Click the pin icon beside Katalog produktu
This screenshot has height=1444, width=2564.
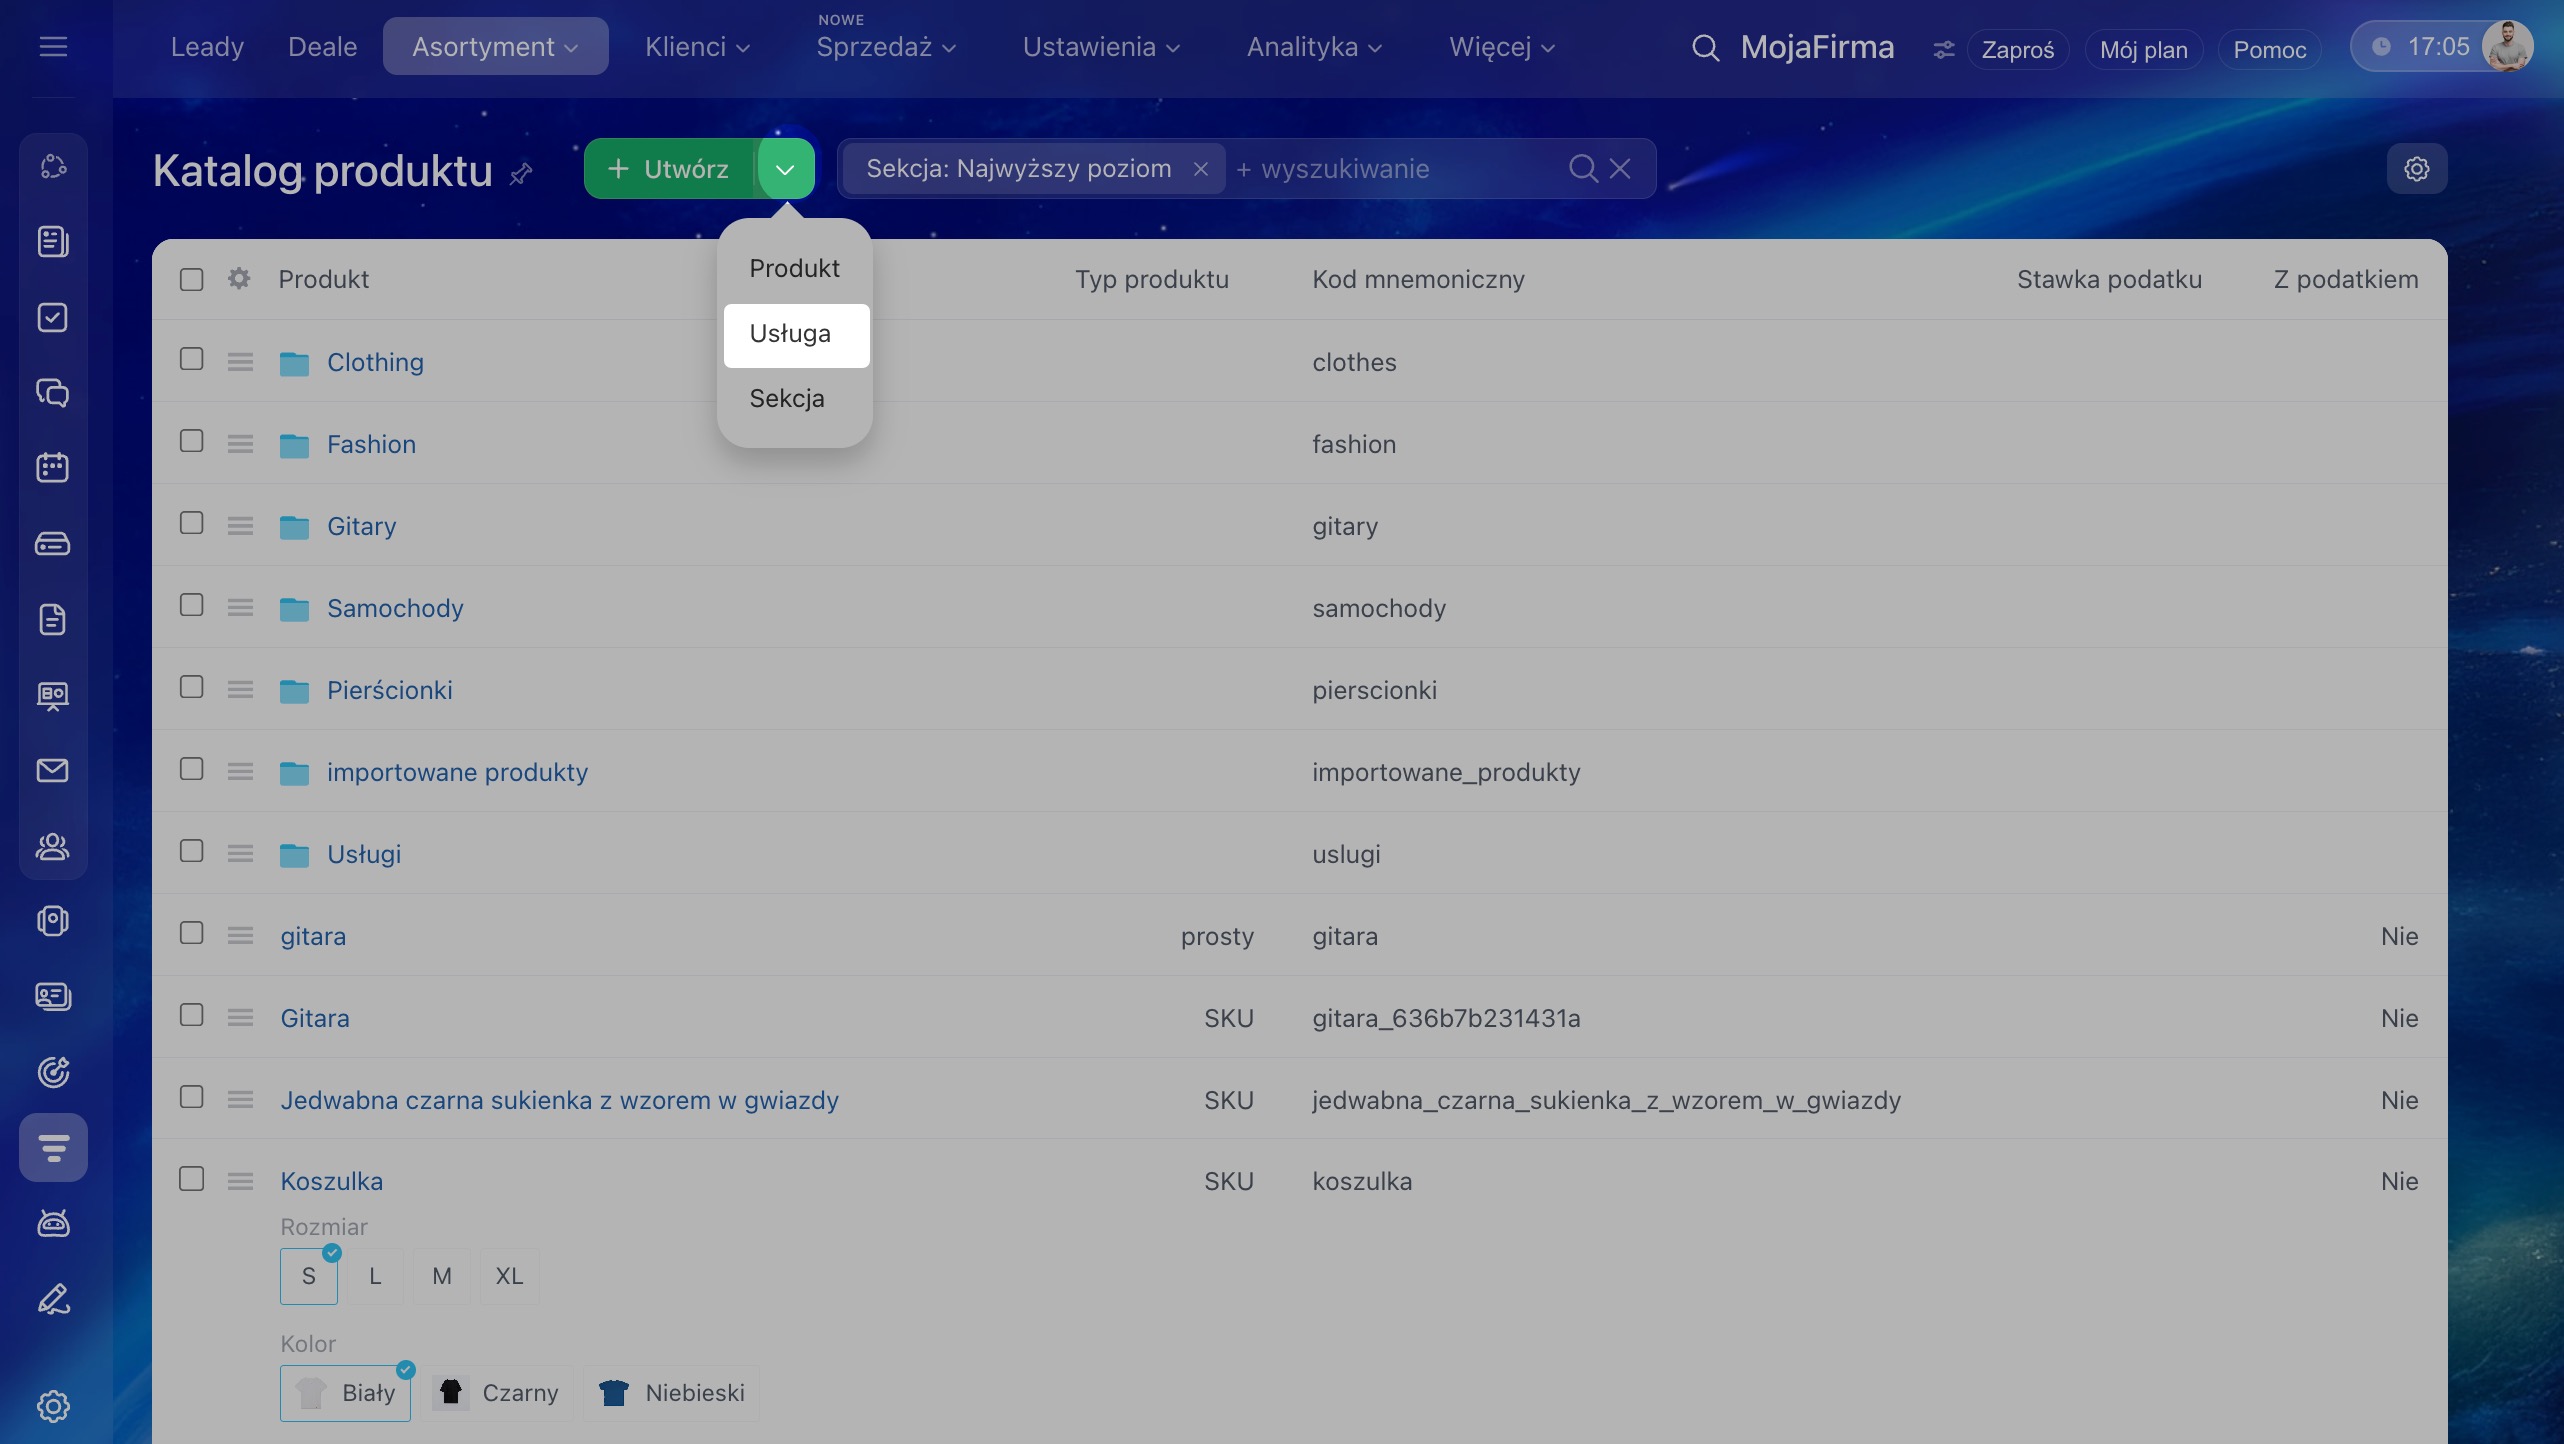(521, 174)
